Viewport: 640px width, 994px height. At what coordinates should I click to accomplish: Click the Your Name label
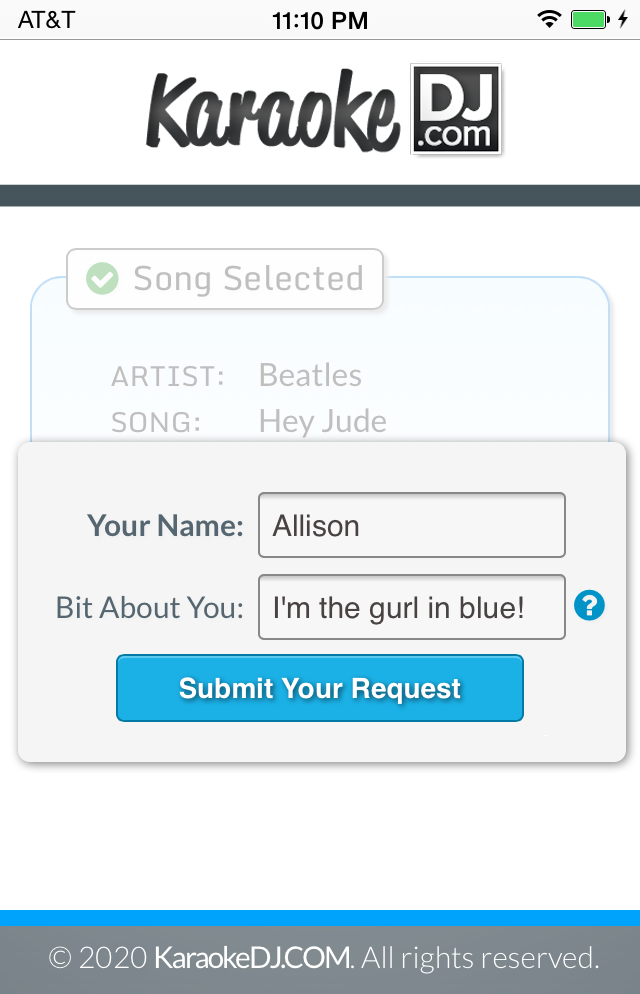click(165, 526)
